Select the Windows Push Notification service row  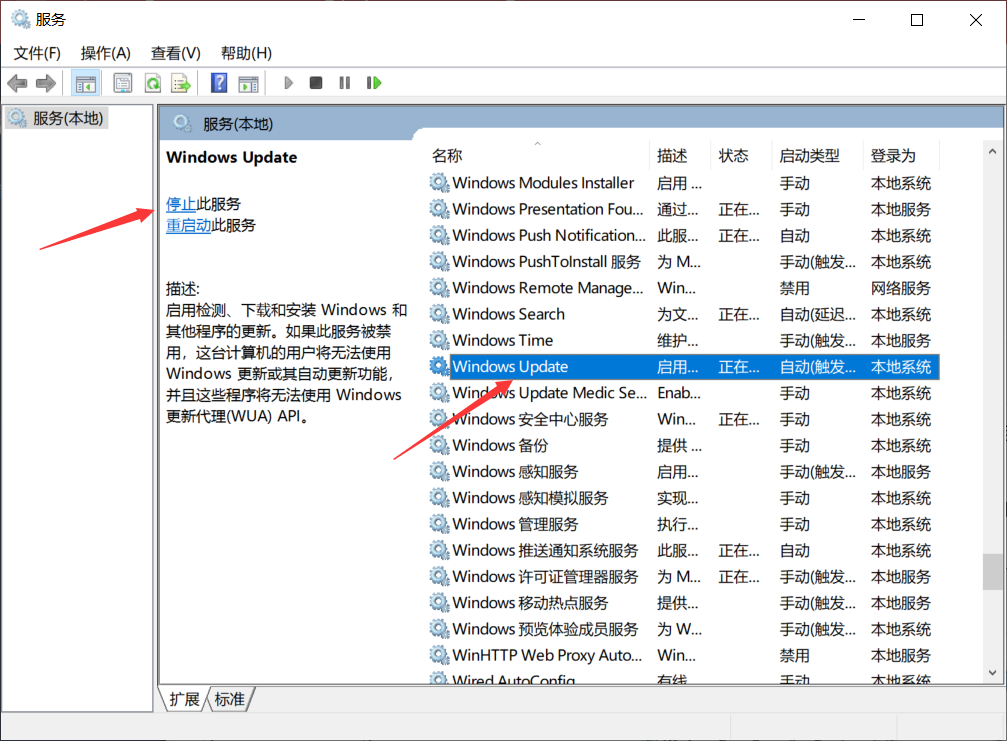tap(683, 236)
